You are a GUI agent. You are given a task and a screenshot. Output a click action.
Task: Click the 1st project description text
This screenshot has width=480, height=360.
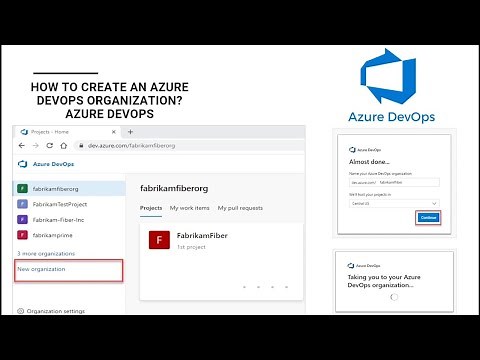coord(191,247)
